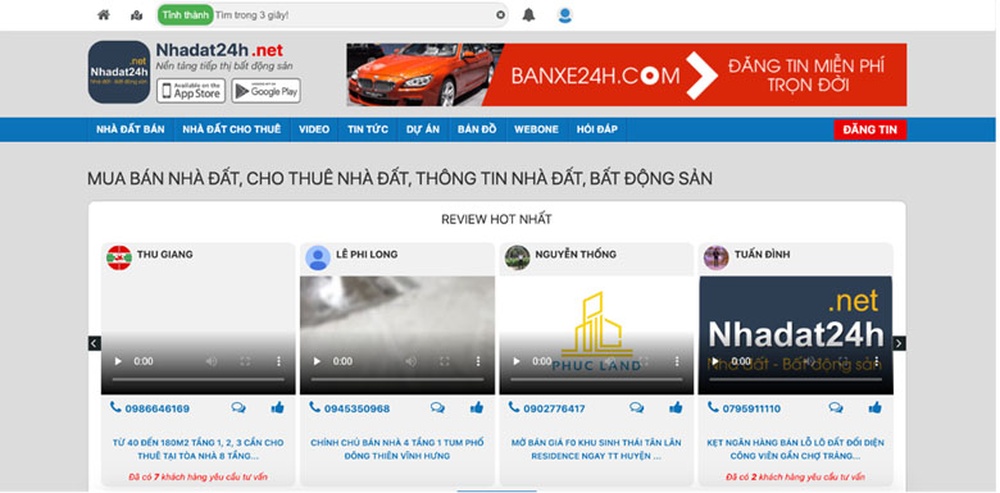
Task: Open more options on Lê Phi Long video
Action: (478, 361)
